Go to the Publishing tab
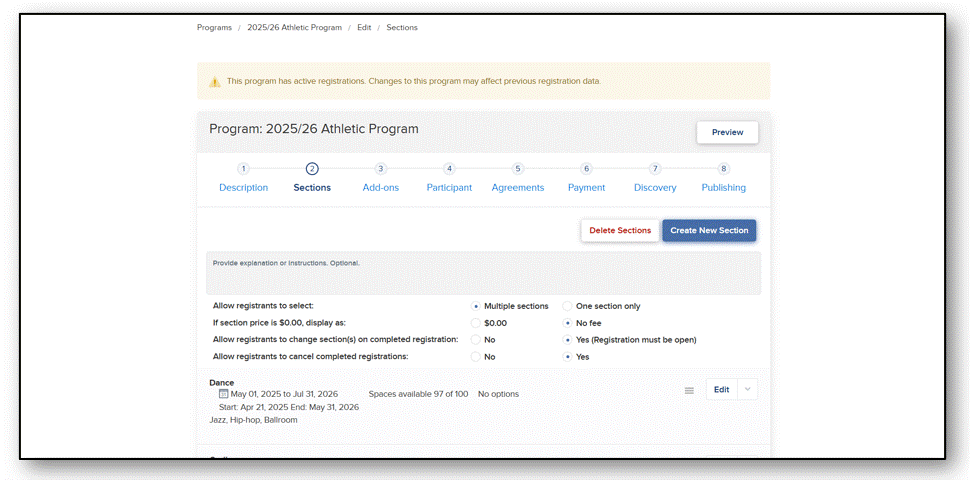Screen dimensions: 970x480 point(723,187)
